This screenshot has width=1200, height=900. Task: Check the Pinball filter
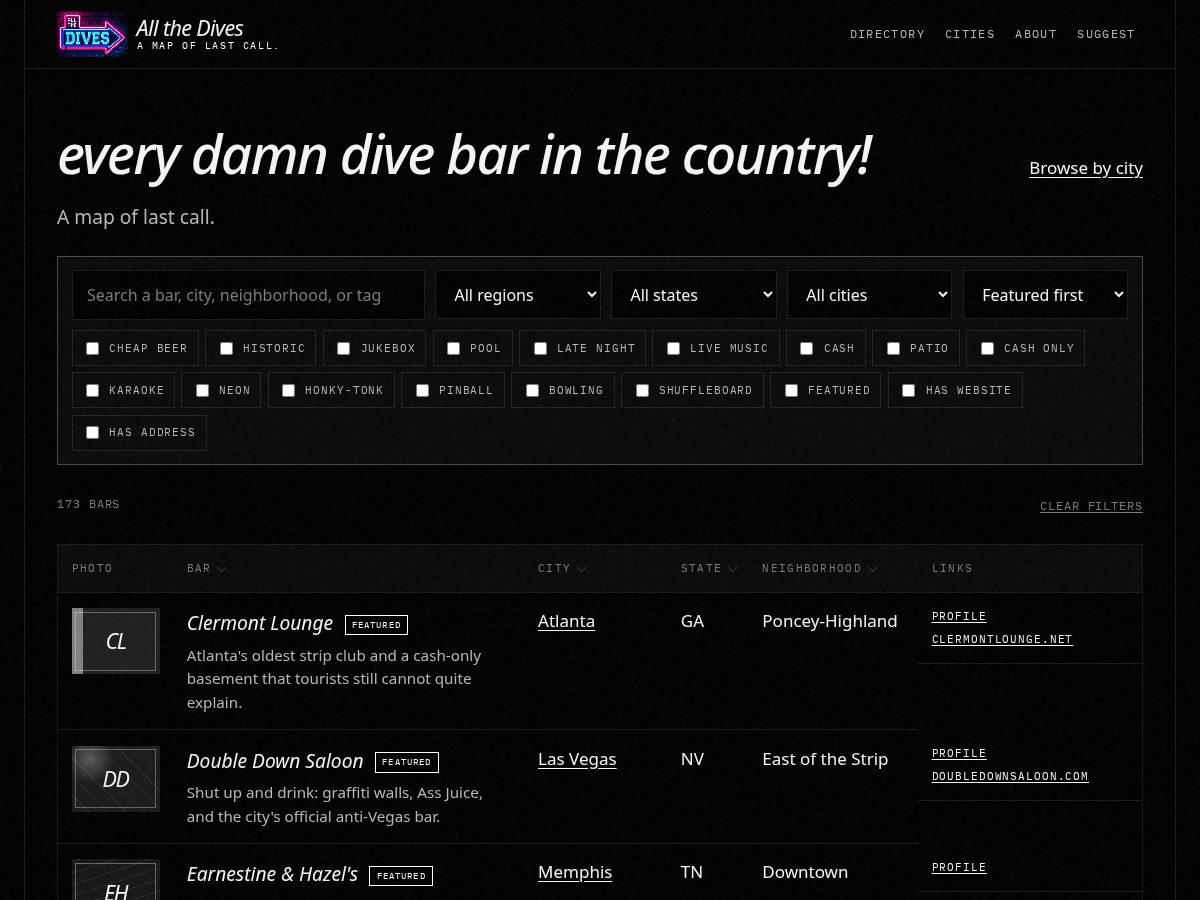coord(422,390)
